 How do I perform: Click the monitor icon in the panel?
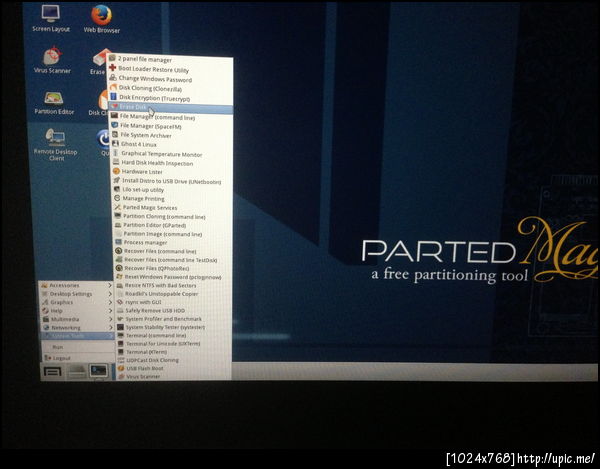(99, 371)
